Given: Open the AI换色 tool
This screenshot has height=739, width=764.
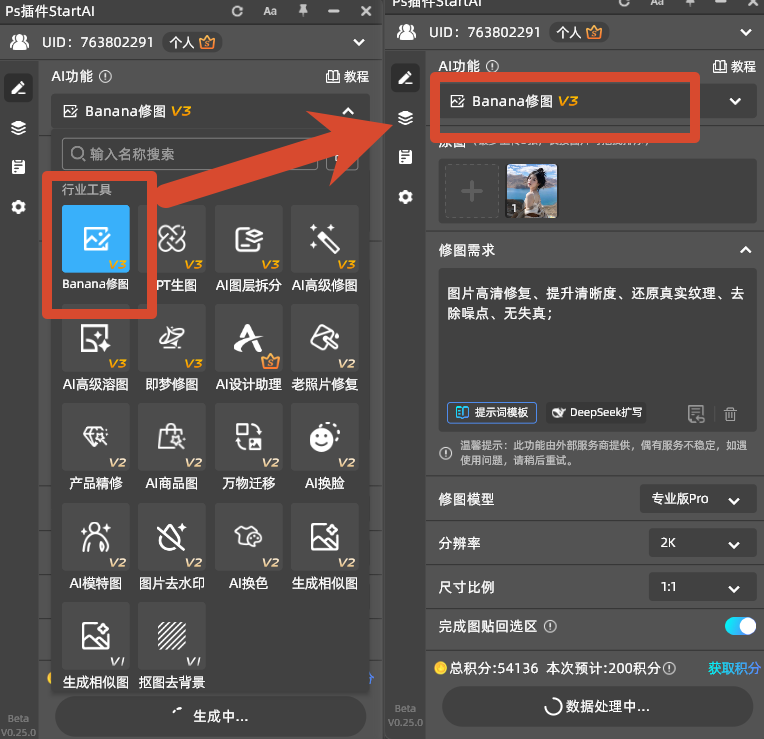Looking at the screenshot, I should point(248,537).
